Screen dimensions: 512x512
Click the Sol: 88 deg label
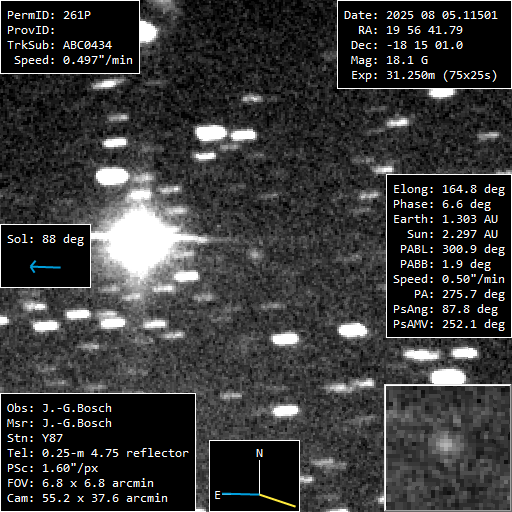[46, 239]
